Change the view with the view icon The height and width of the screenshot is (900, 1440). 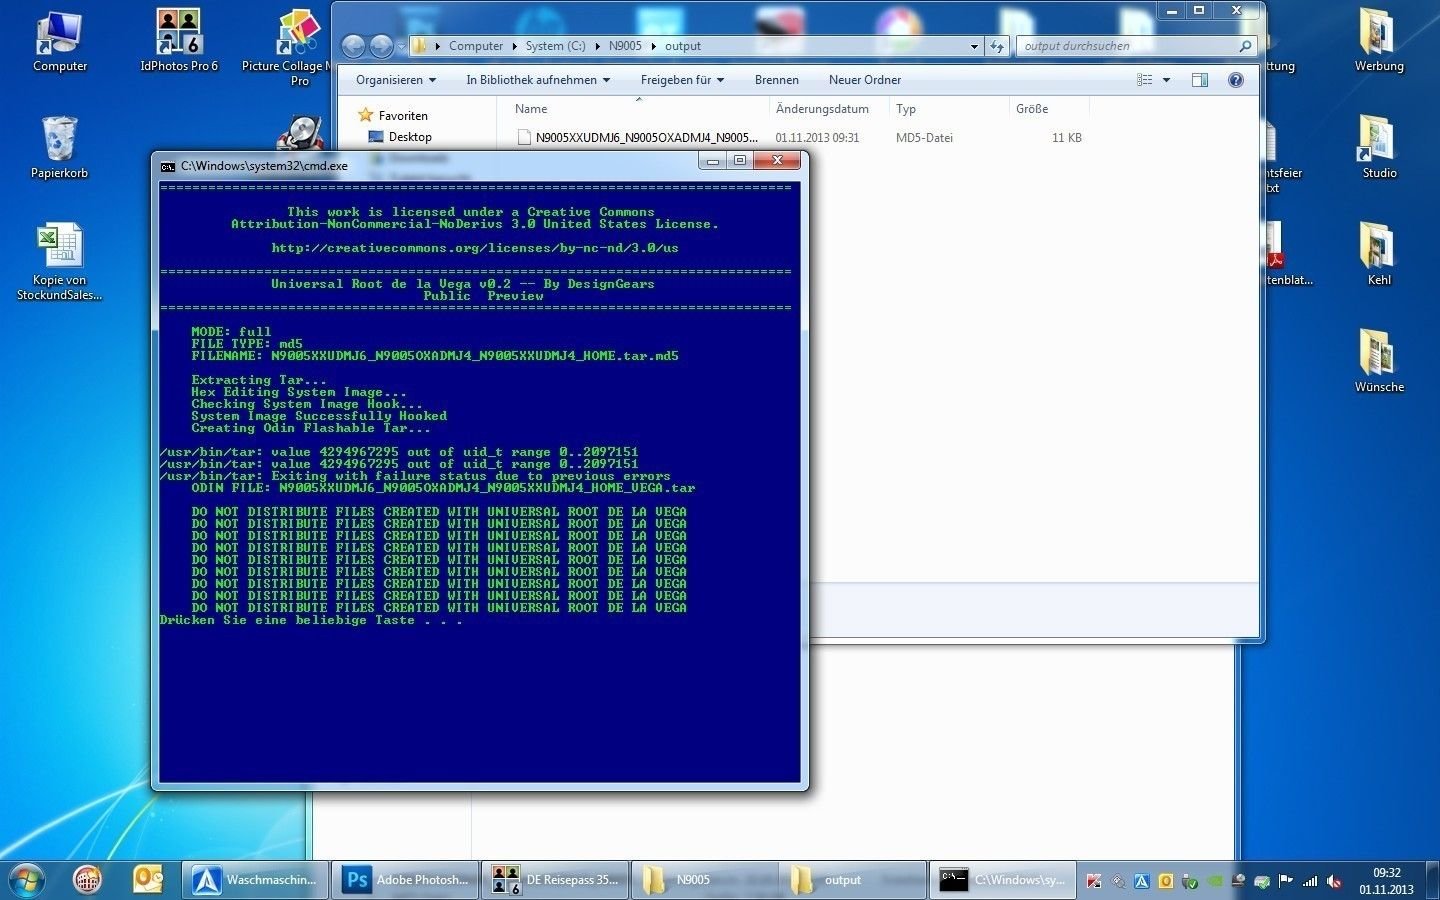[x=1145, y=80]
